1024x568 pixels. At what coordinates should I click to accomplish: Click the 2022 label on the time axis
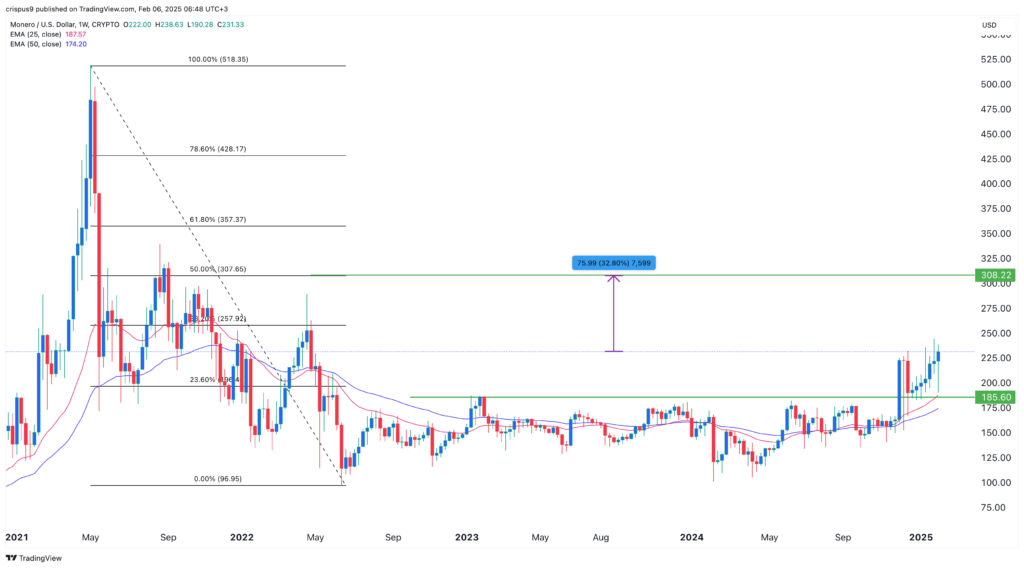pyautogui.click(x=242, y=537)
